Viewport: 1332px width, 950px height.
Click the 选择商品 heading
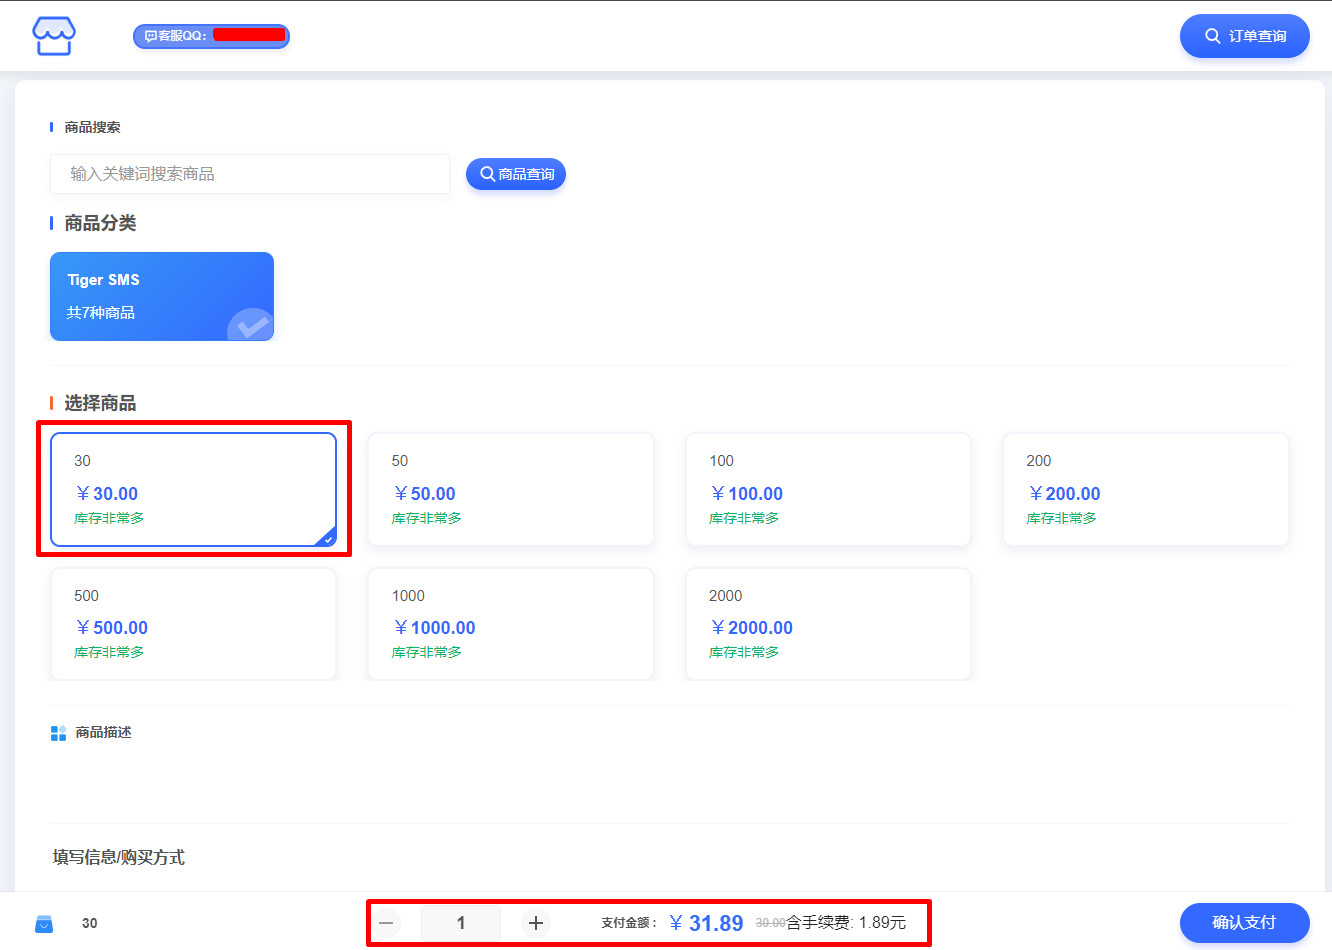pos(100,403)
